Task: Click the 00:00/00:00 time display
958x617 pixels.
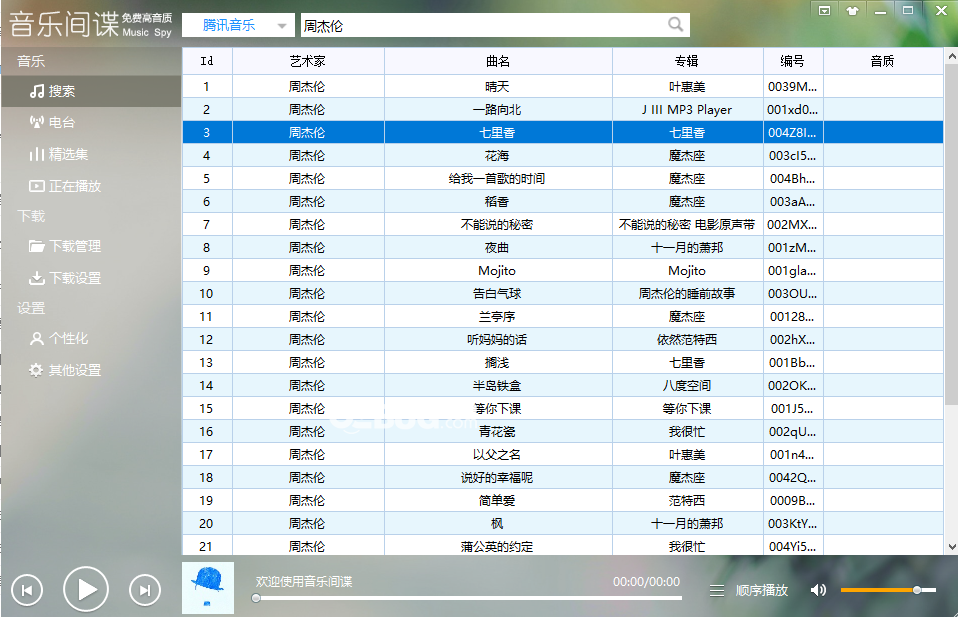Action: [646, 582]
